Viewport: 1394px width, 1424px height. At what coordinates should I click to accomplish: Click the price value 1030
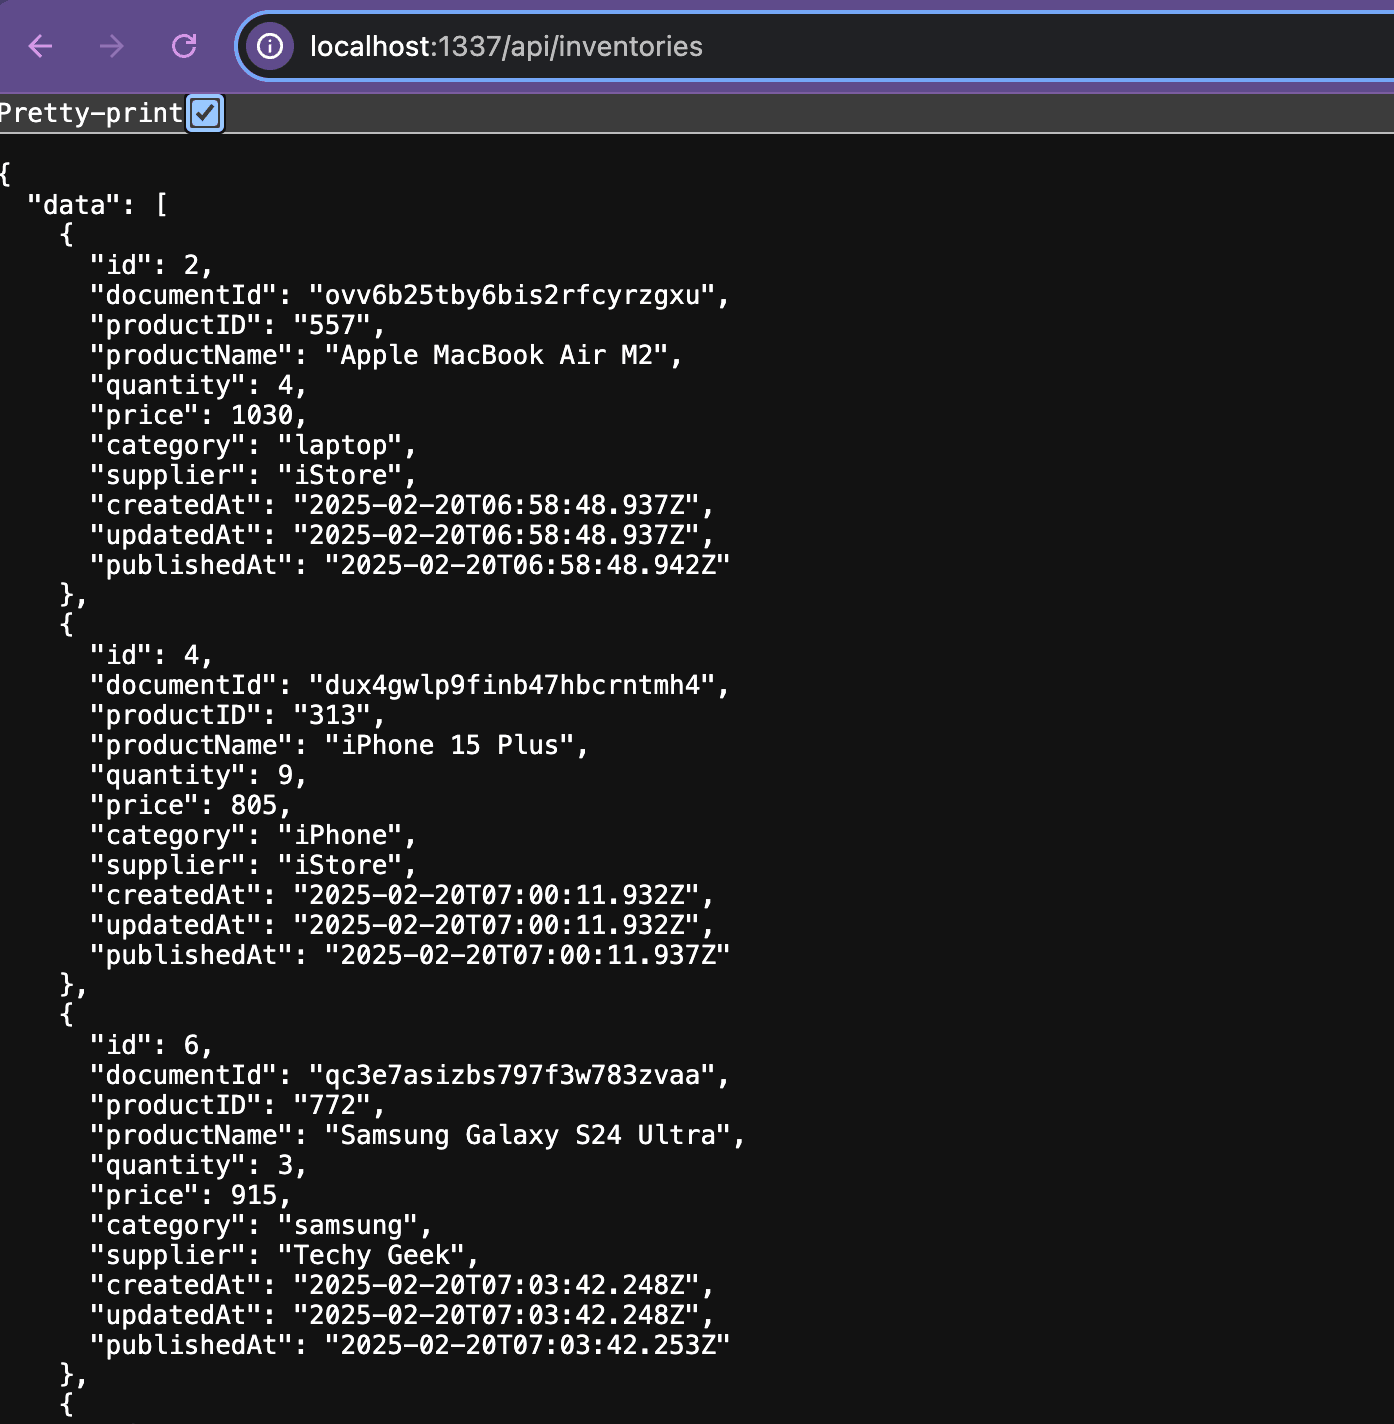tap(261, 415)
